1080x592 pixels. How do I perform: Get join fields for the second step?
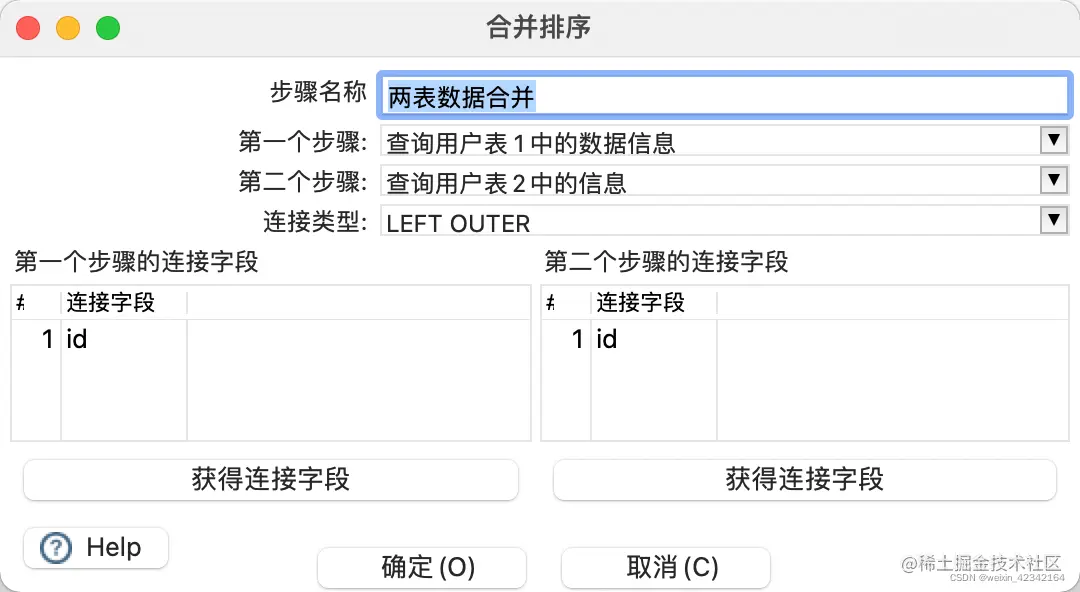[x=804, y=479]
